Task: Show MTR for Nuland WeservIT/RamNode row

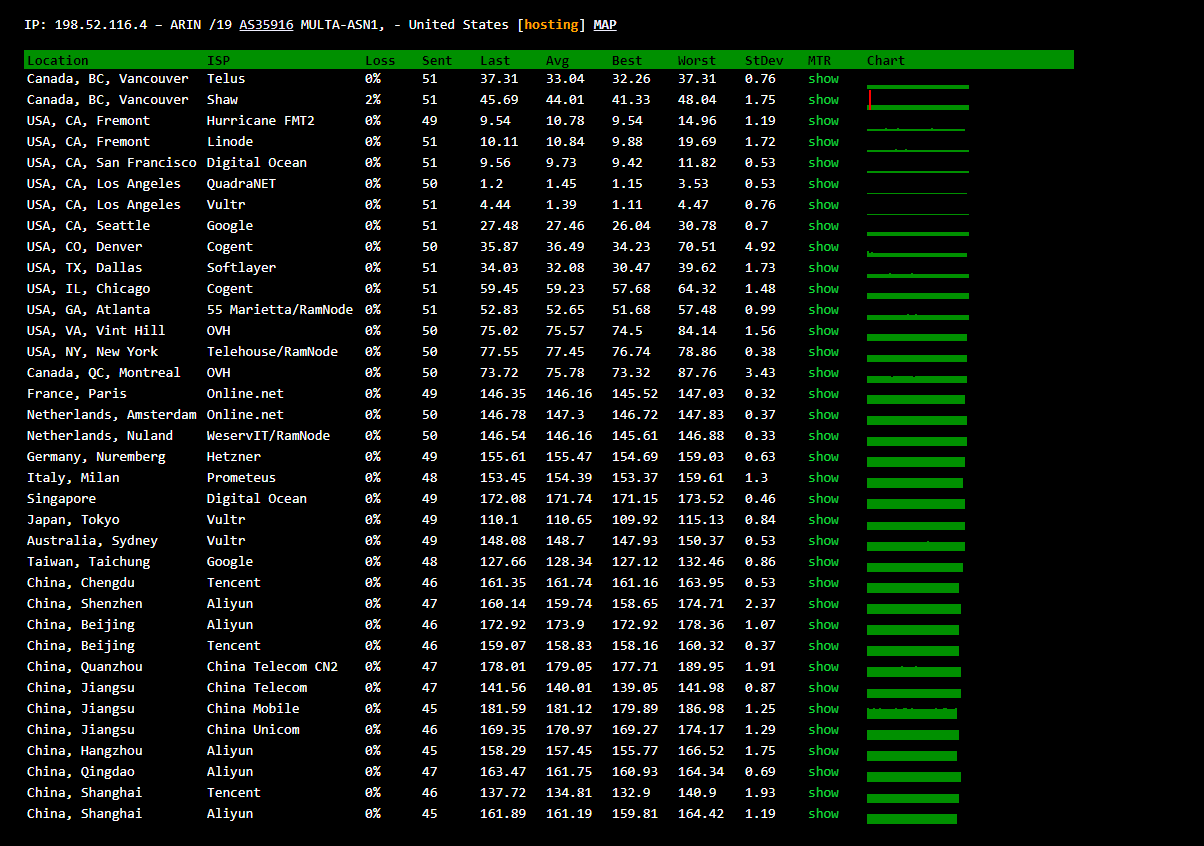Action: tap(823, 435)
